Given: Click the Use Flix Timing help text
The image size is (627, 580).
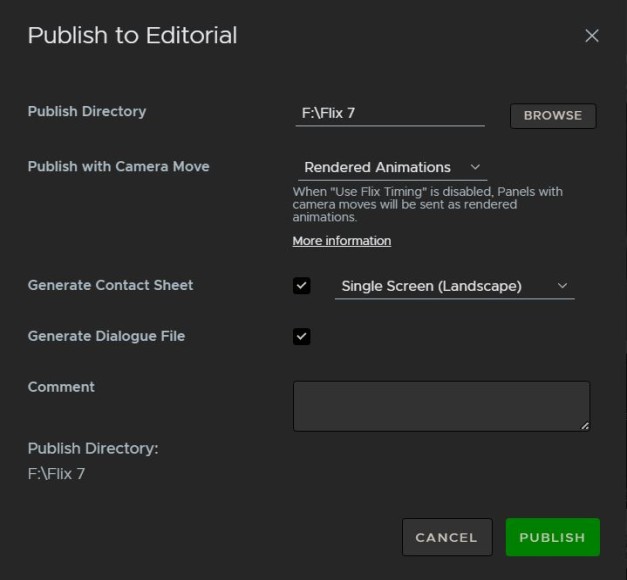Looking at the screenshot, I should coord(427,204).
